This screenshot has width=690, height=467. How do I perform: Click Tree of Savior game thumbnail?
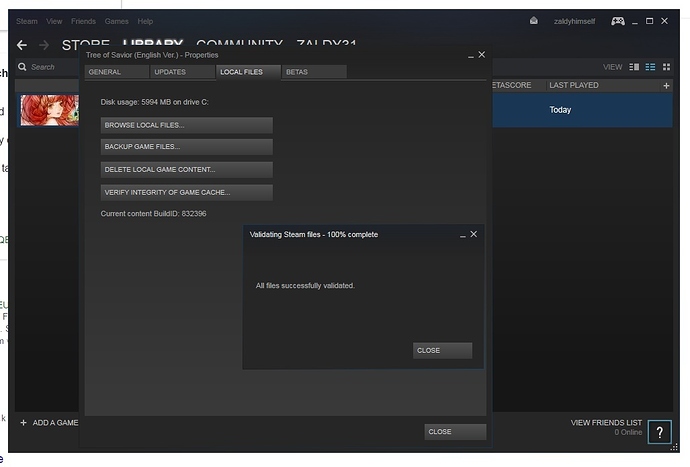[49, 110]
